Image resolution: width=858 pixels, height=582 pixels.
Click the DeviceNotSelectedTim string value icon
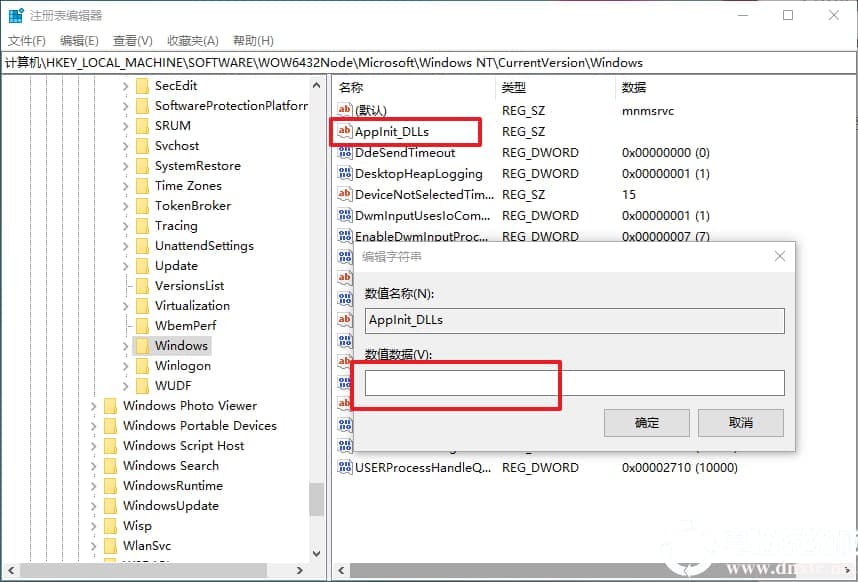tap(344, 194)
